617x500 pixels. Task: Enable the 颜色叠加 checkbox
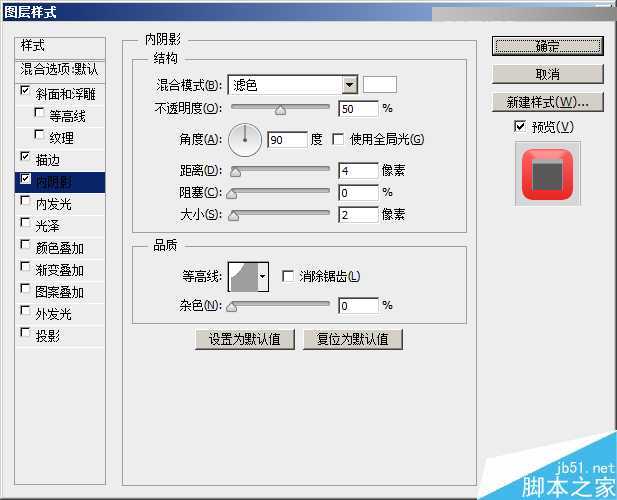click(x=25, y=245)
